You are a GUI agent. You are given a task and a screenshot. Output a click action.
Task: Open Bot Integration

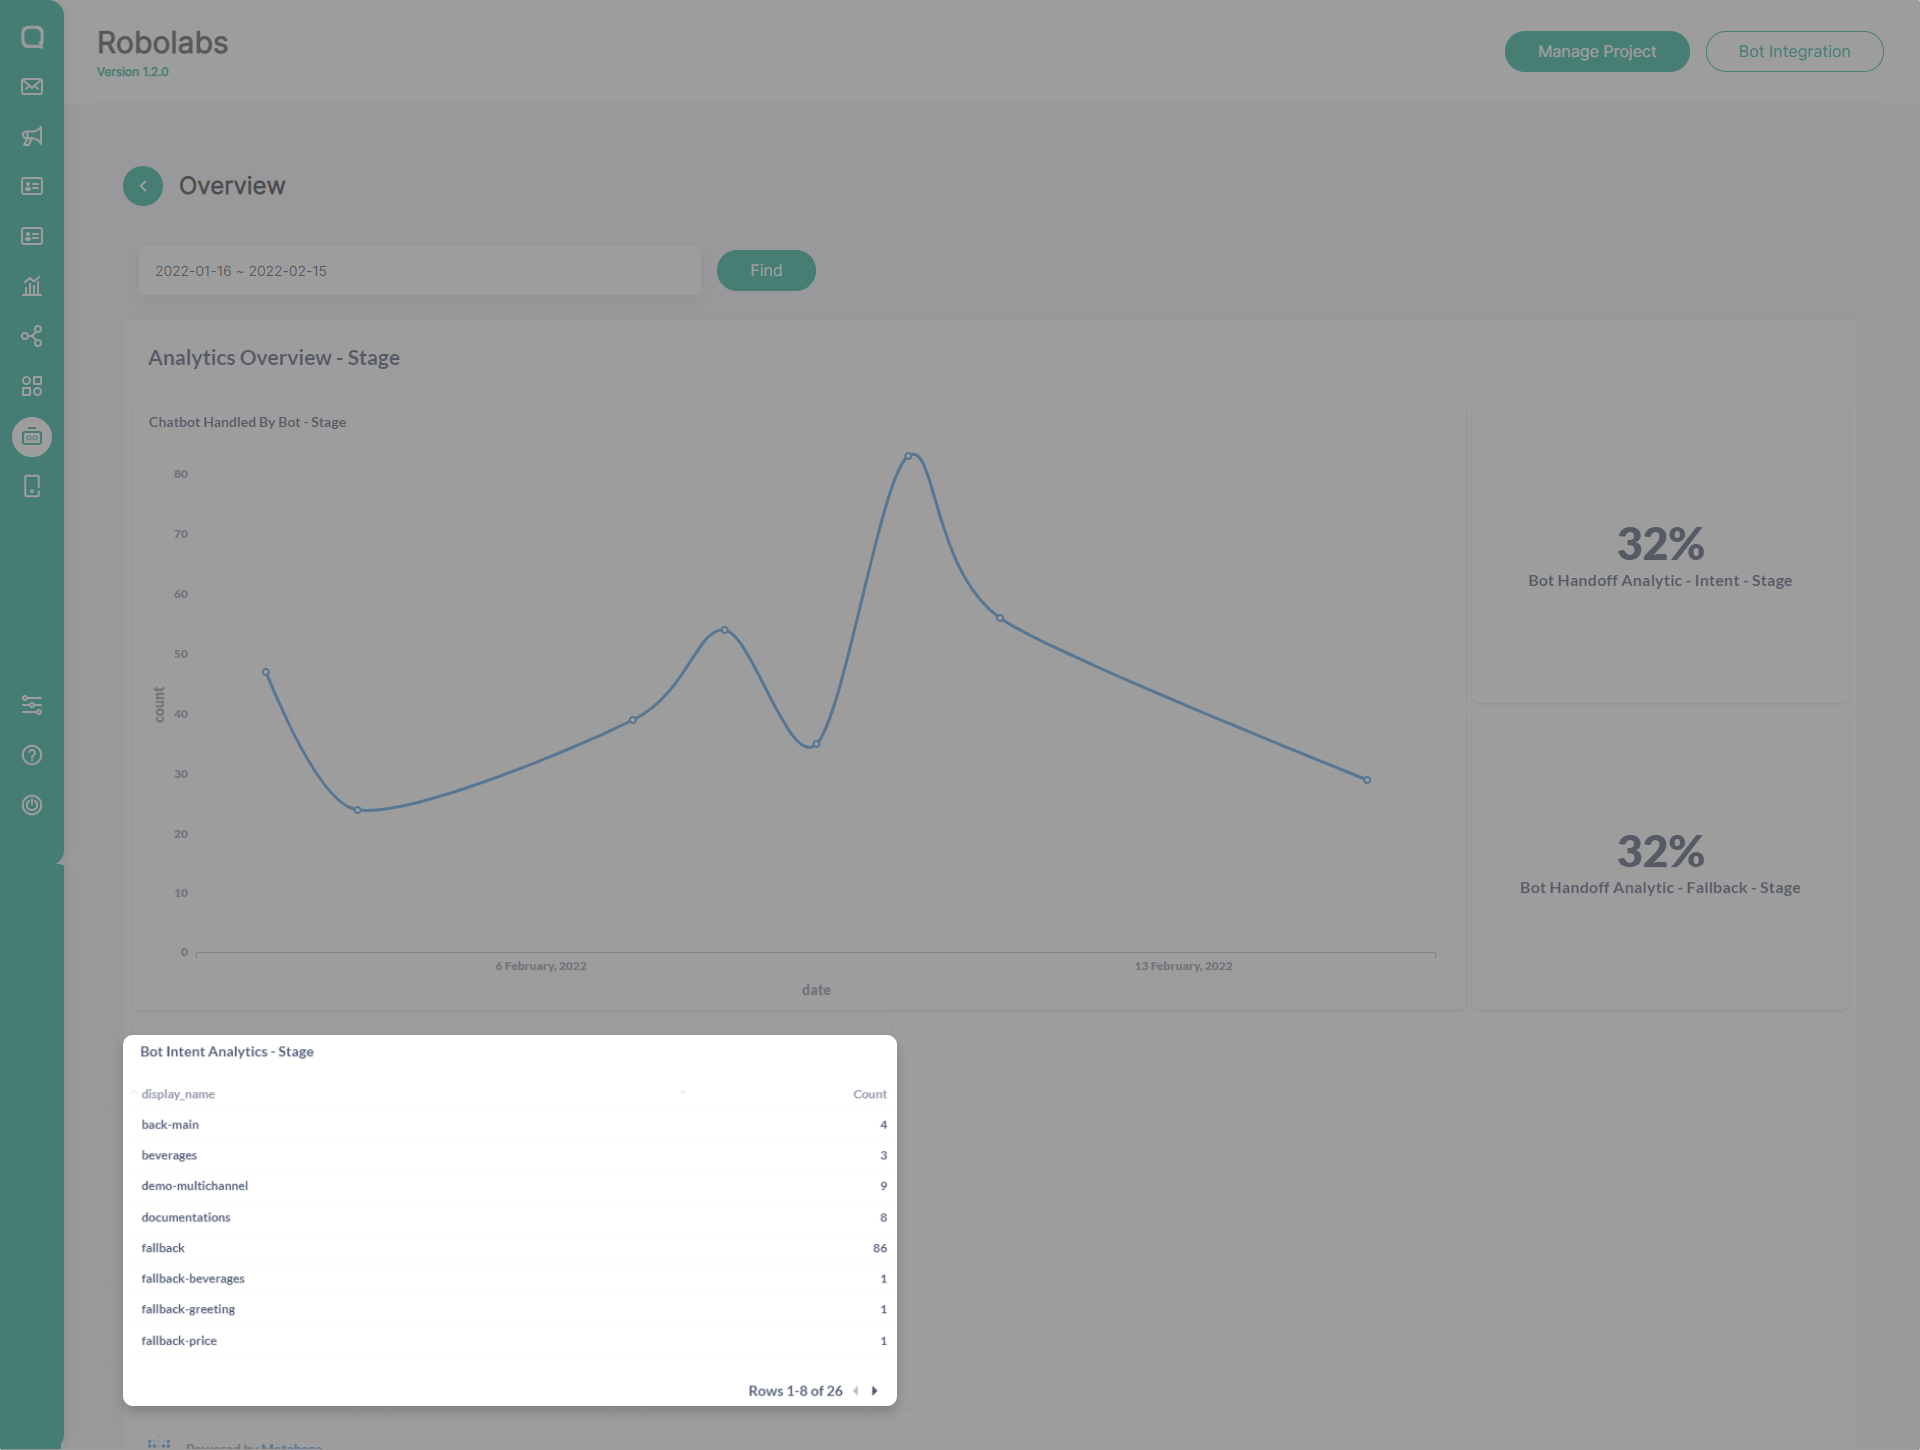click(1793, 52)
